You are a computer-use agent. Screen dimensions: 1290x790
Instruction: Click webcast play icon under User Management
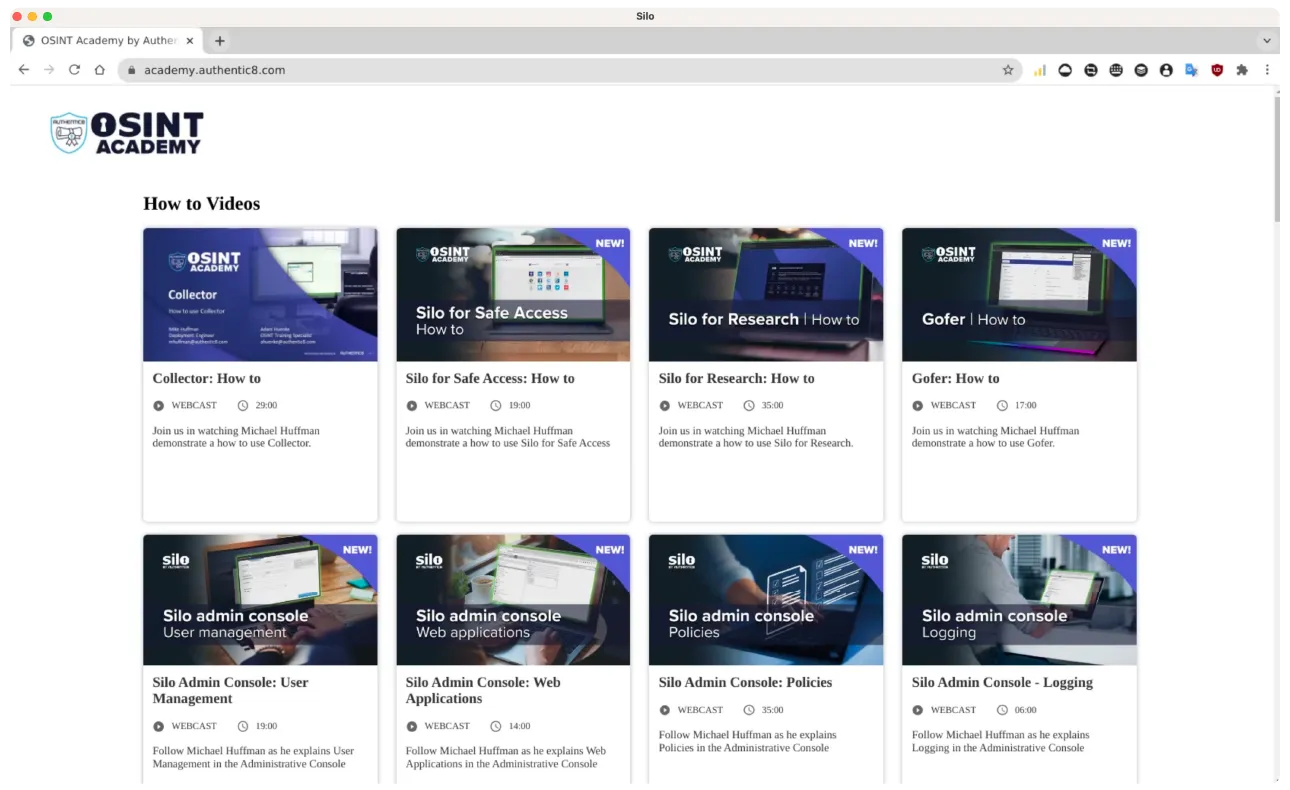(159, 726)
